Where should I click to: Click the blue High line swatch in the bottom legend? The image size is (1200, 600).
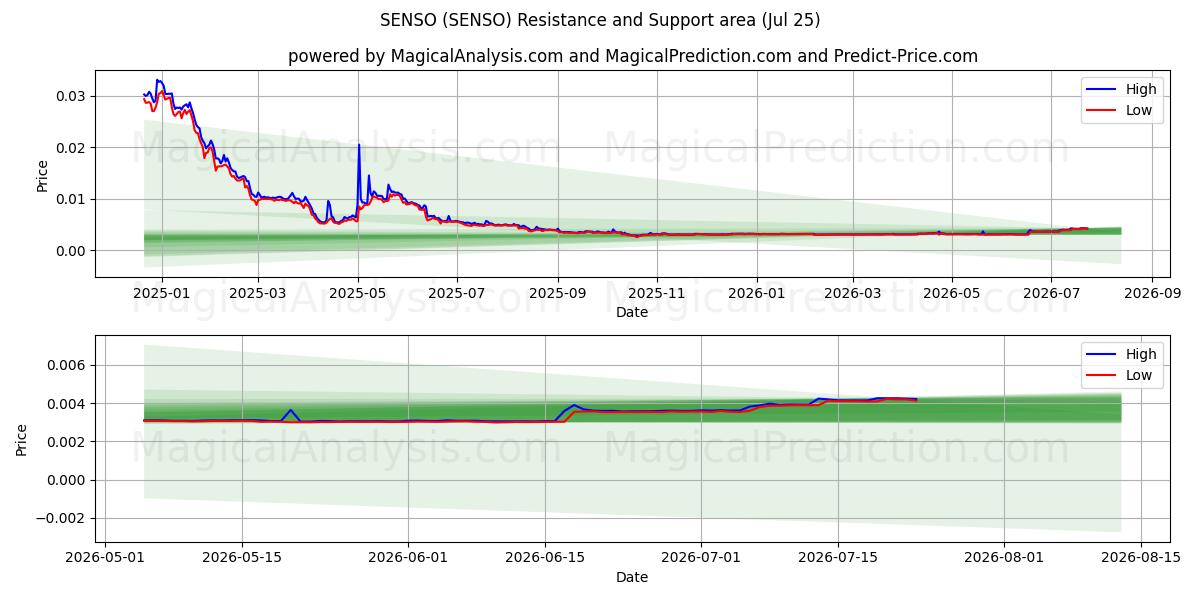pos(1102,355)
